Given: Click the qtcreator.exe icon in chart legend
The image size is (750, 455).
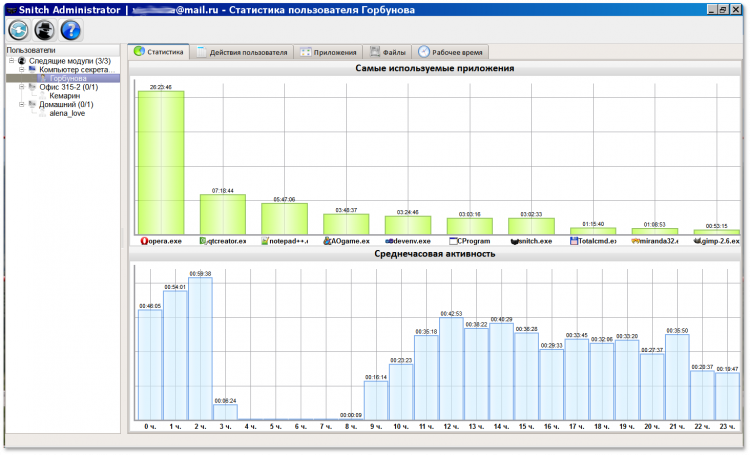Looking at the screenshot, I should coord(204,241).
